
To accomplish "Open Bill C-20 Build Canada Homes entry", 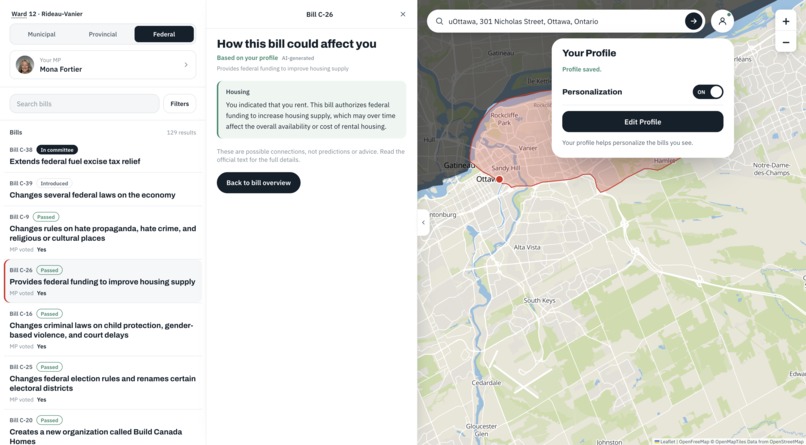I will coord(103,429).
